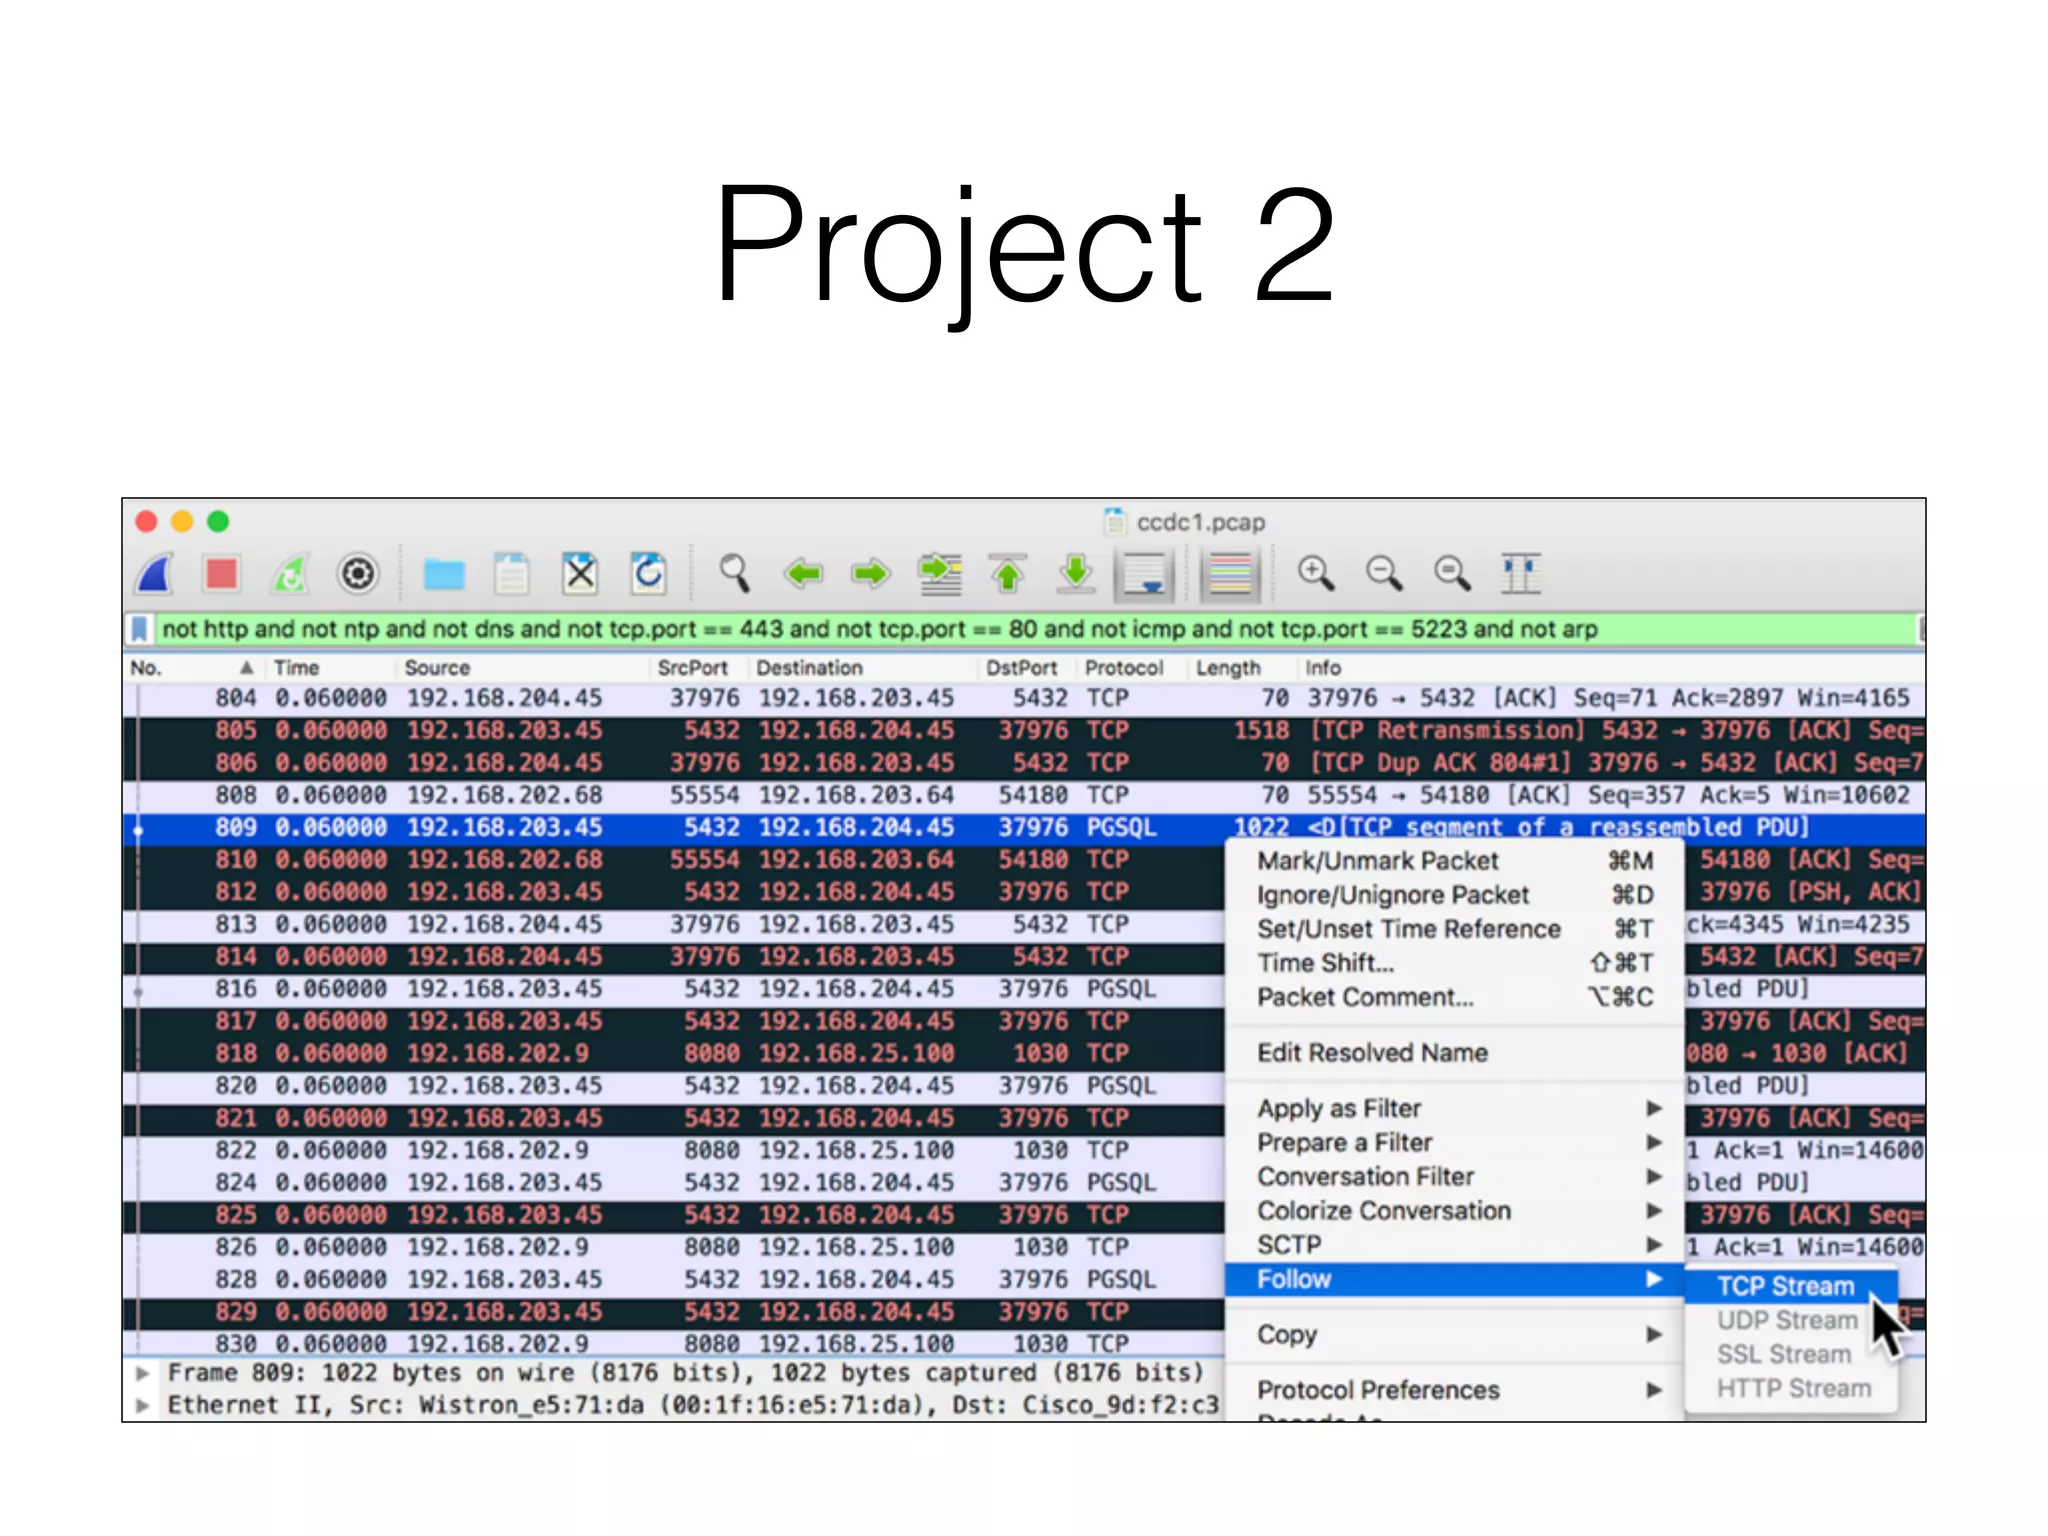The height and width of the screenshot is (1536, 2048).
Task: Toggle packet colorization rules icon
Action: [x=1230, y=574]
